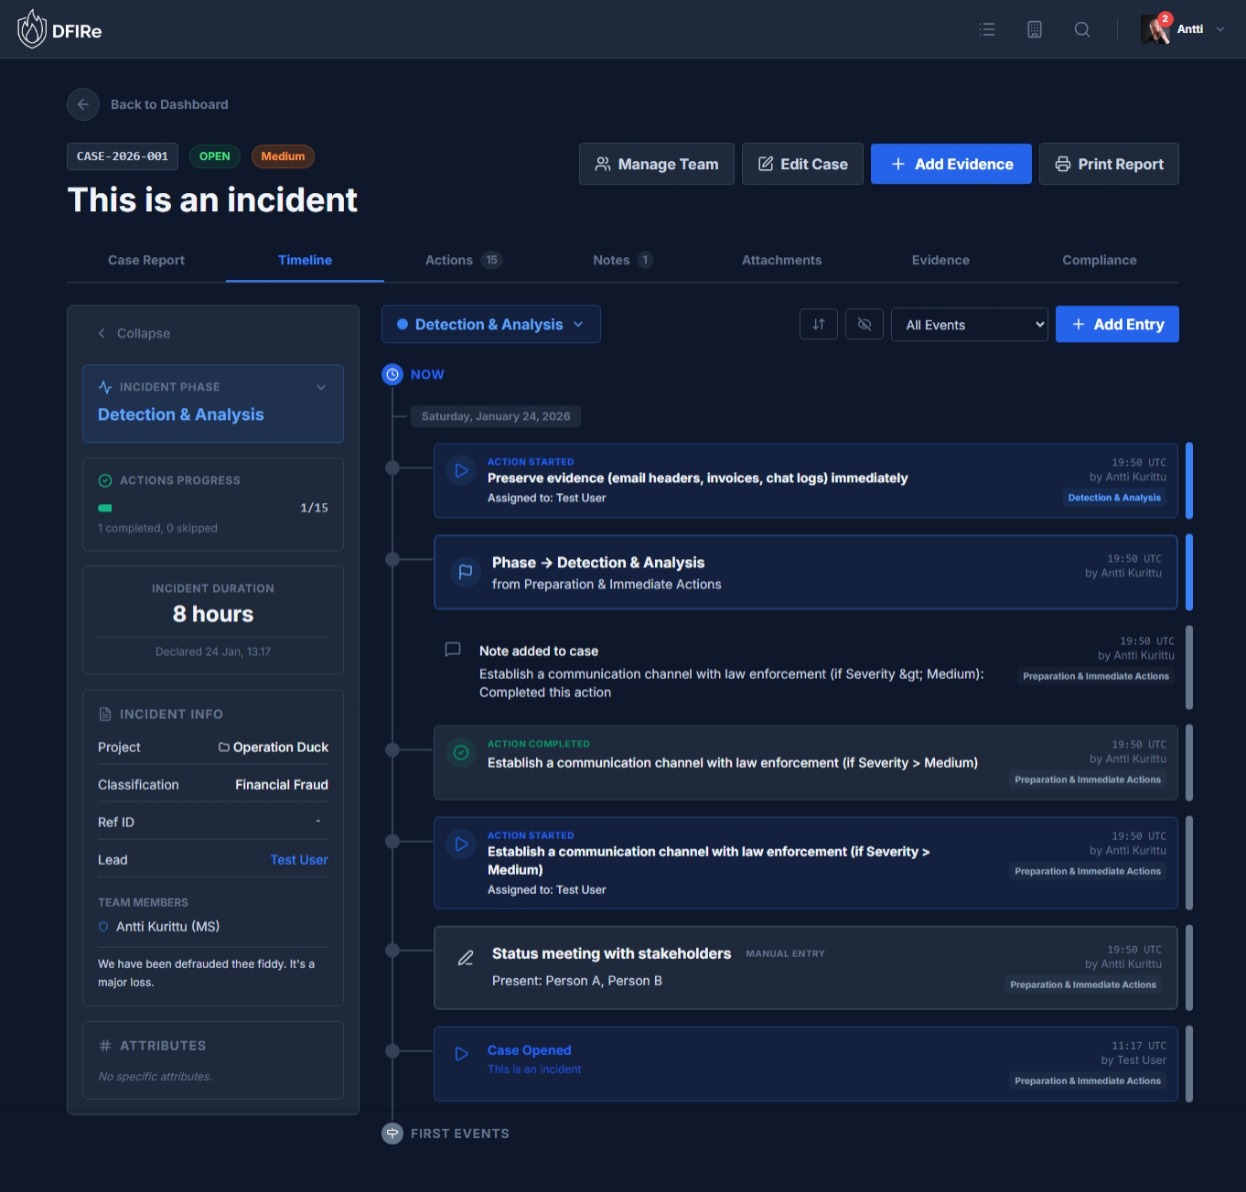The image size is (1246, 1192).
Task: Click the pencil icon on Status meeting entry
Action: point(465,958)
